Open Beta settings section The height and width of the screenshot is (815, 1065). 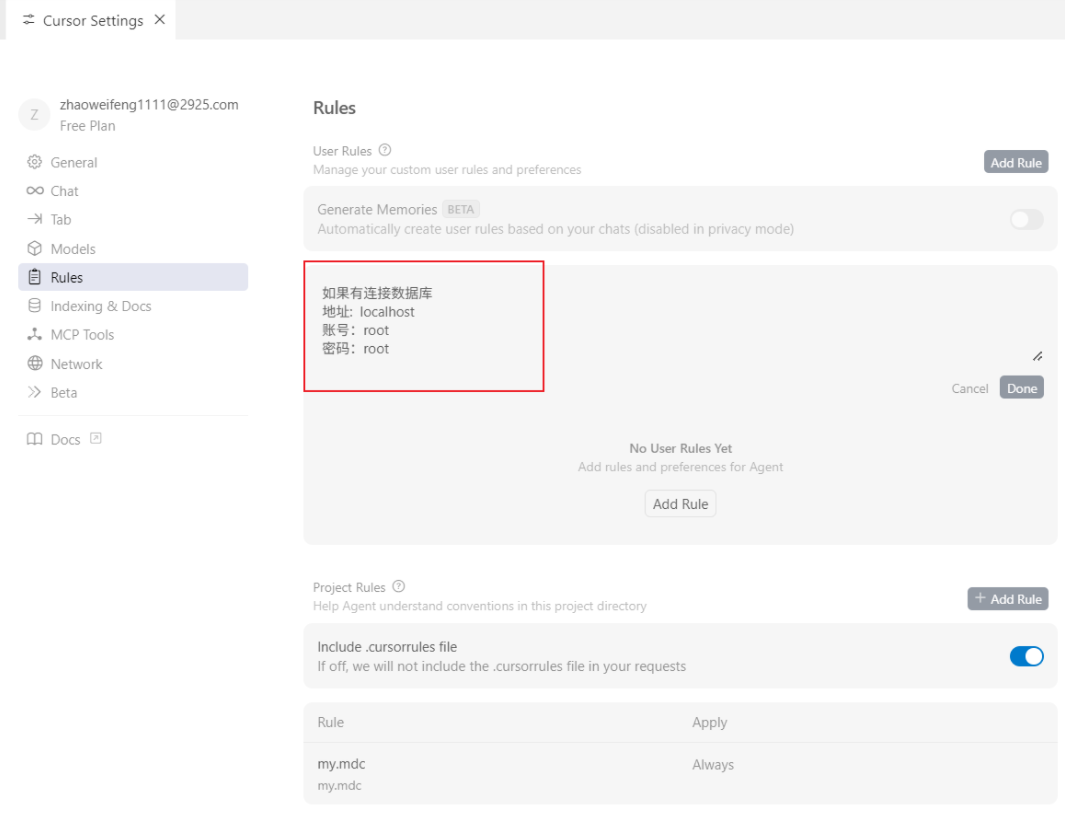[x=133, y=392]
